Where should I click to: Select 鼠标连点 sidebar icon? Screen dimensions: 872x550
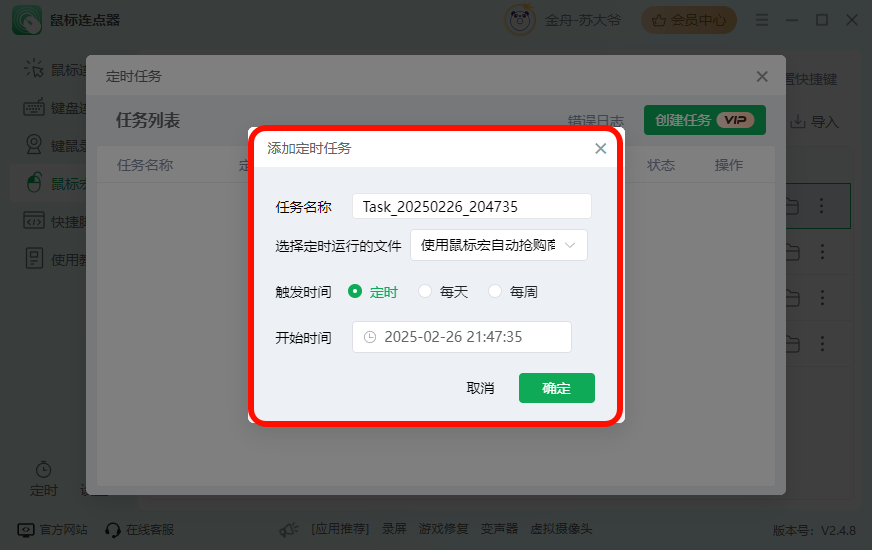click(x=34, y=69)
